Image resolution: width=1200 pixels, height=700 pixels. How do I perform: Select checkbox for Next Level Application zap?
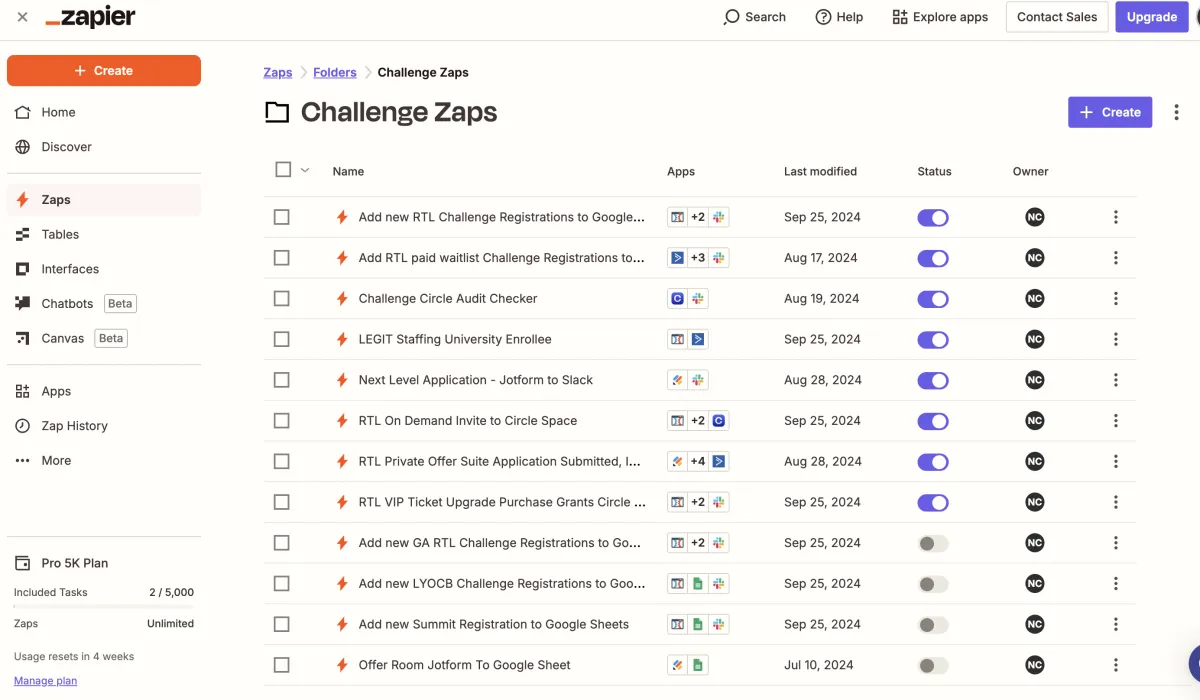[282, 380]
